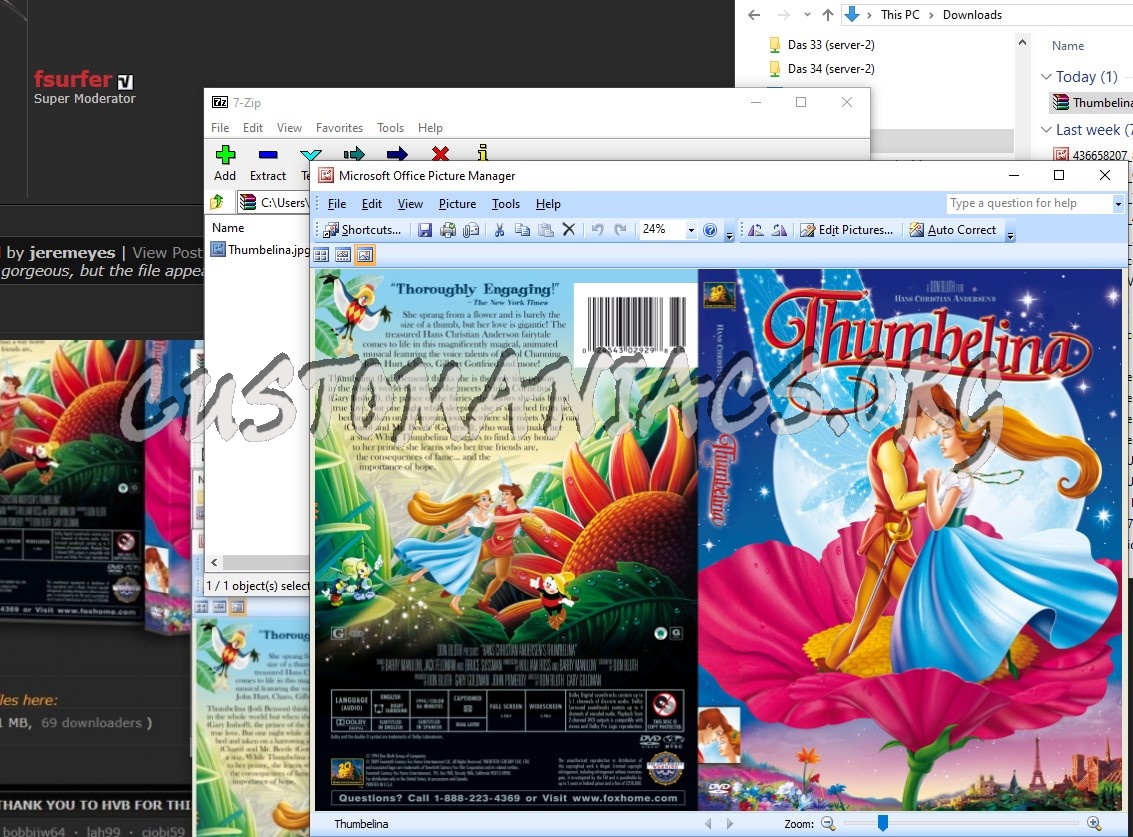
Task: Open the Explorer recent locations chevron
Action: pos(807,14)
